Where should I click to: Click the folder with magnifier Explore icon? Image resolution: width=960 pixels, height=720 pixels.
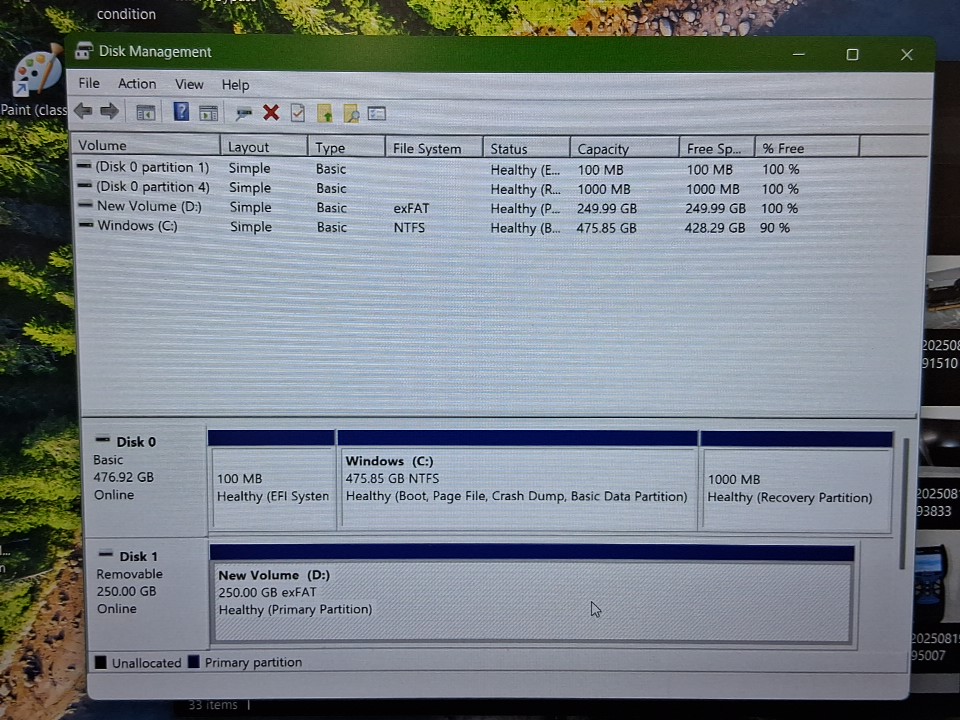pos(351,113)
